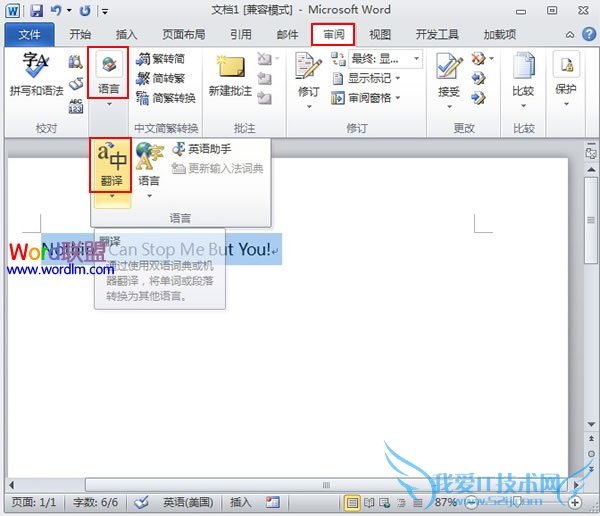
Task: Expand 审阅窗格 reviewing pane dropdown
Action: (398, 98)
